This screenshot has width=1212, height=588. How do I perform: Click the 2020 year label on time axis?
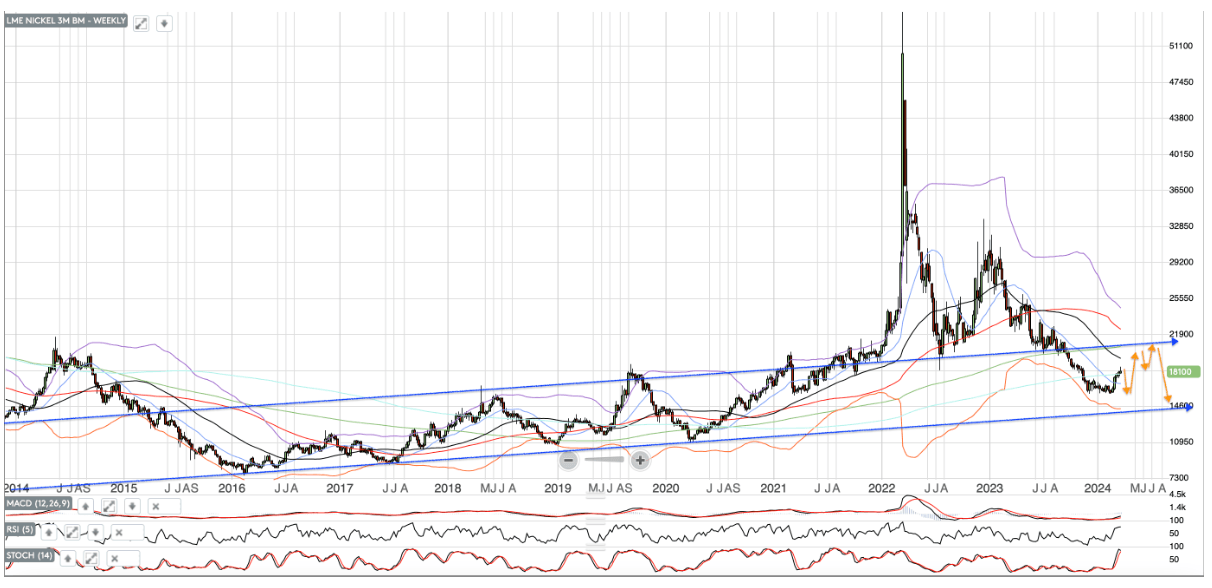665,488
